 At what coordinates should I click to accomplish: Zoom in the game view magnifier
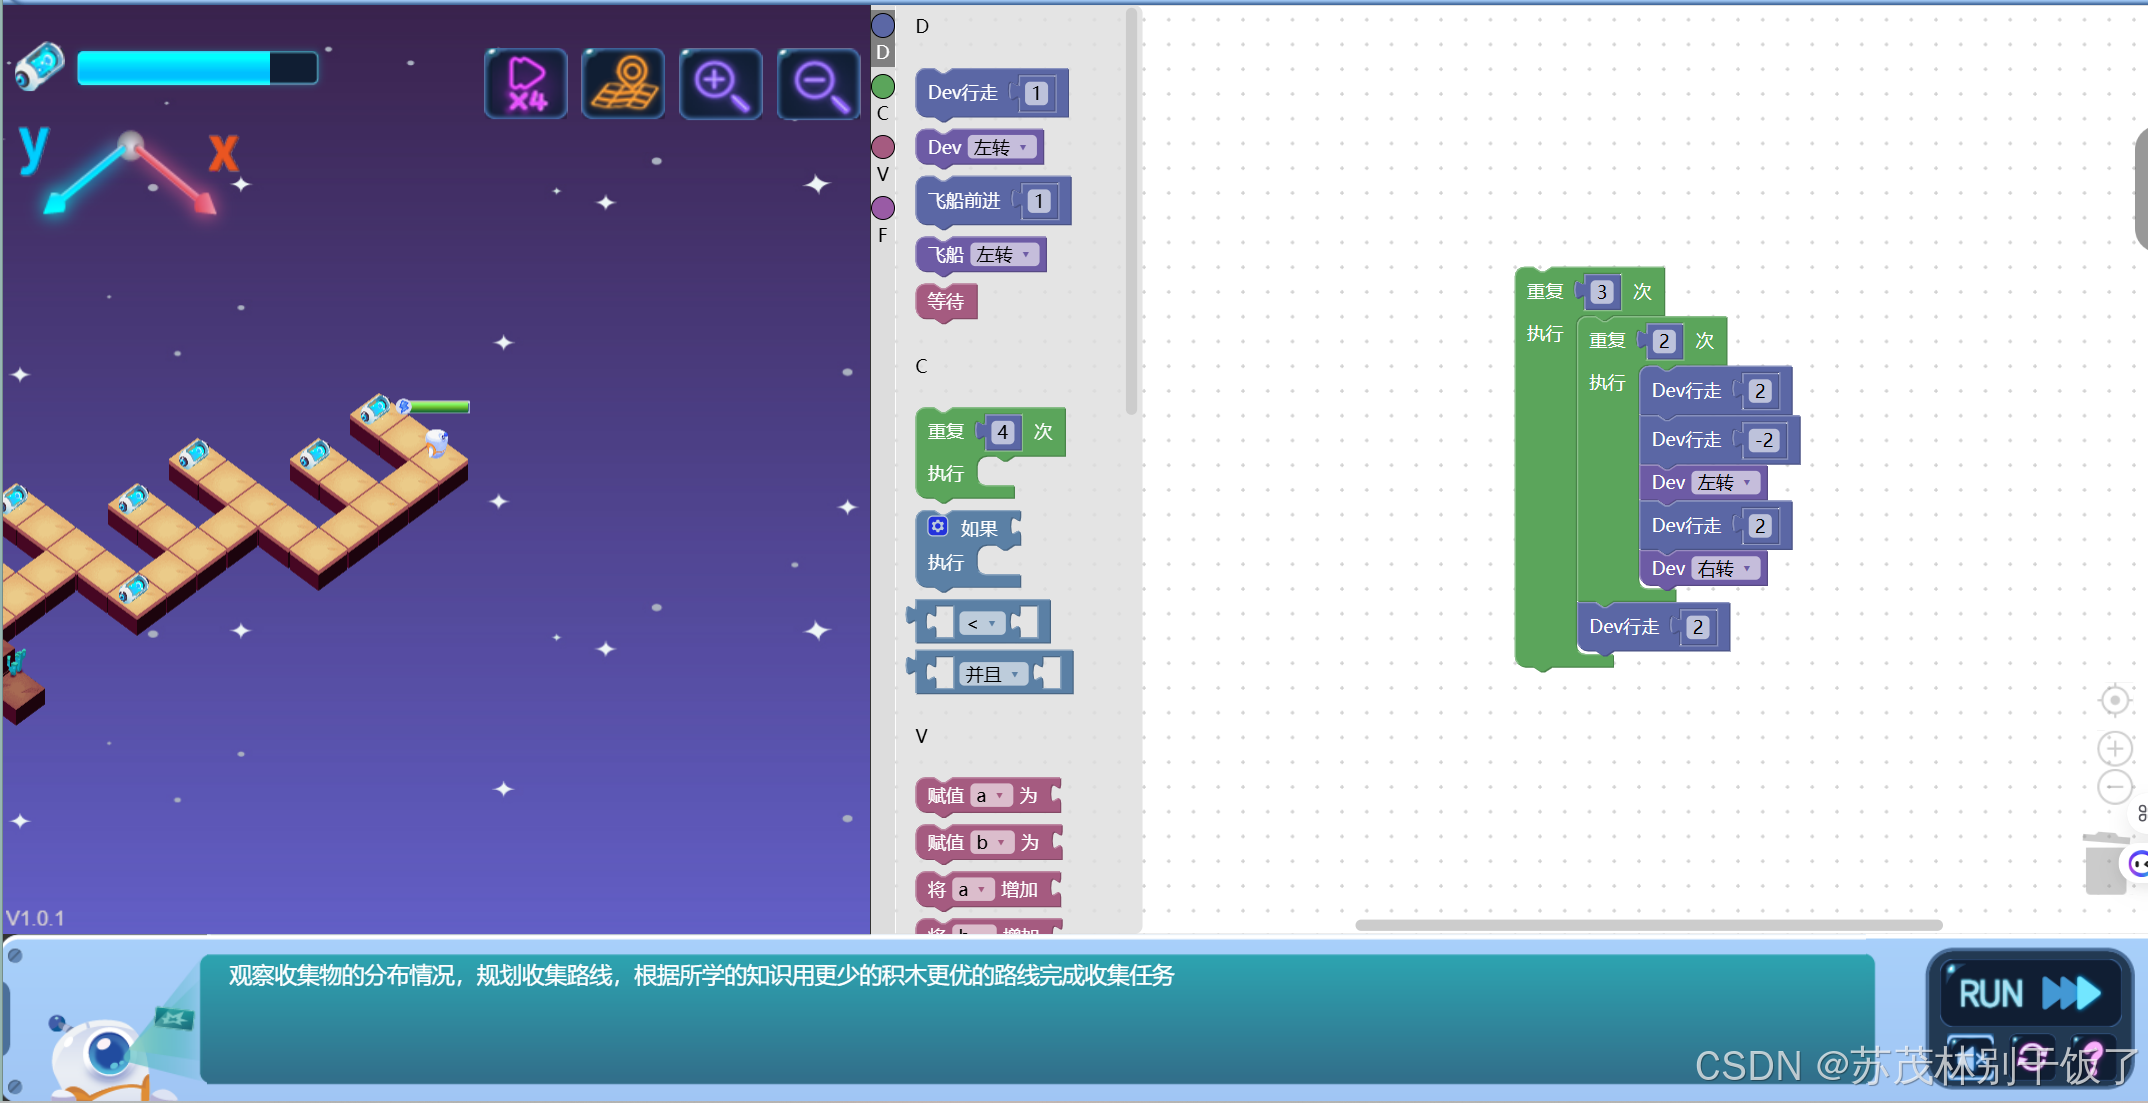(x=720, y=84)
